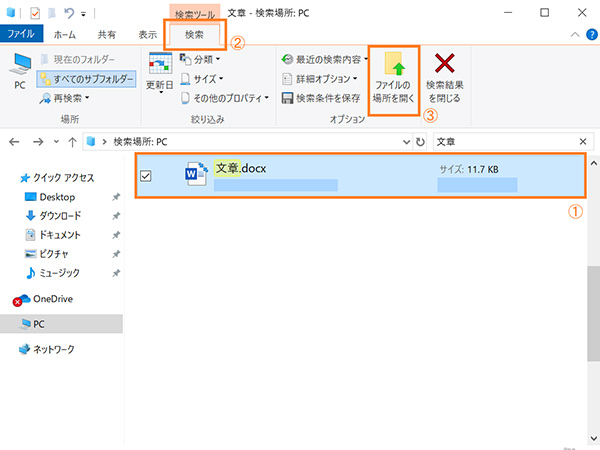Collapse the ribbon with the chevron
600x450 pixels.
point(575,35)
